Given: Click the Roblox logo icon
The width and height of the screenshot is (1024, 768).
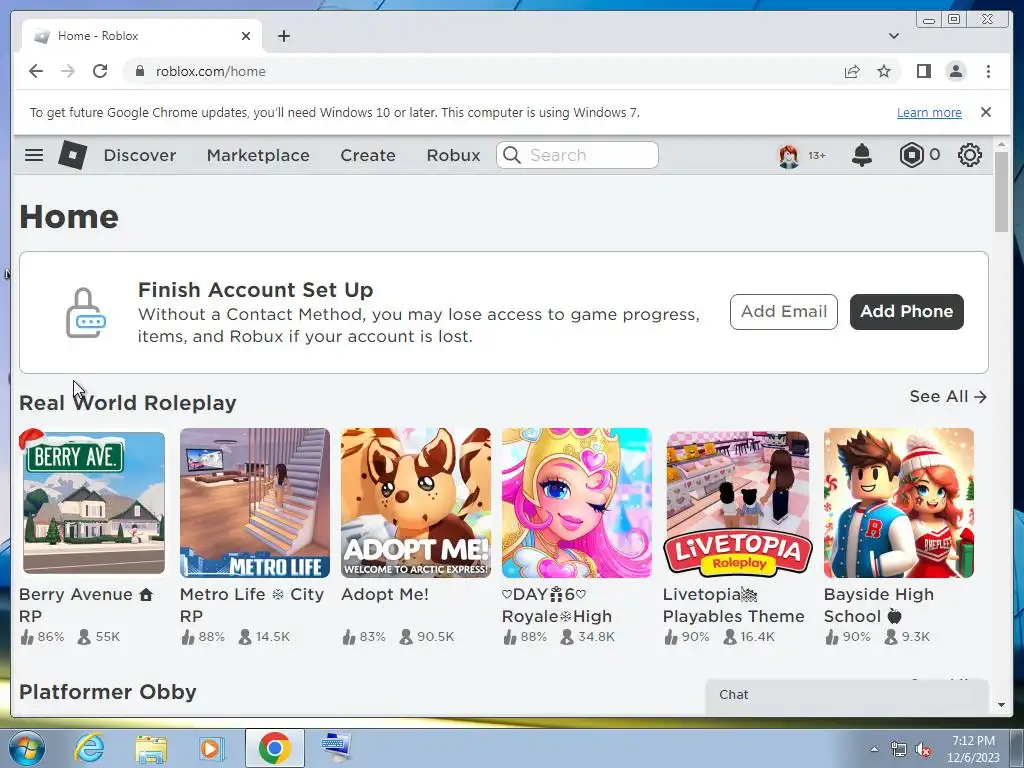Looking at the screenshot, I should (72, 155).
